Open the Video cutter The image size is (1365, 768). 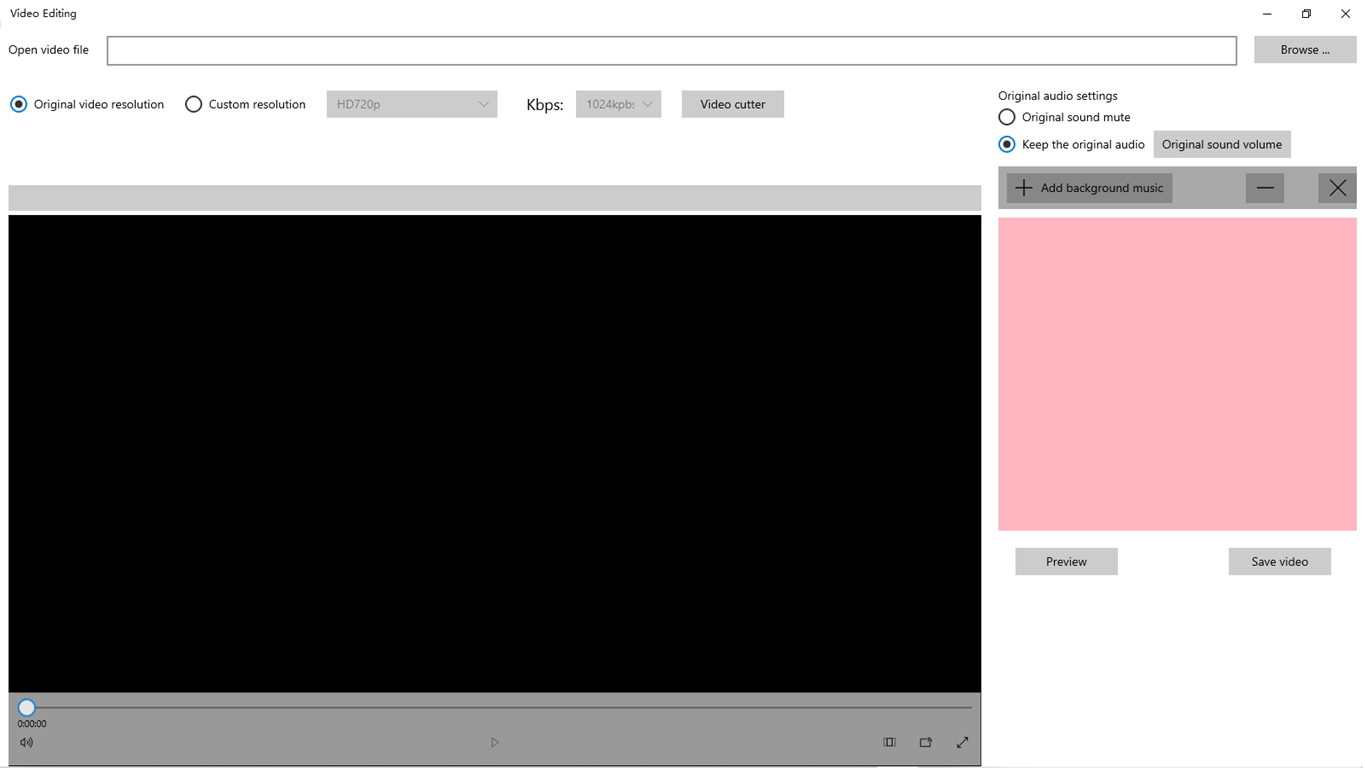[732, 103]
